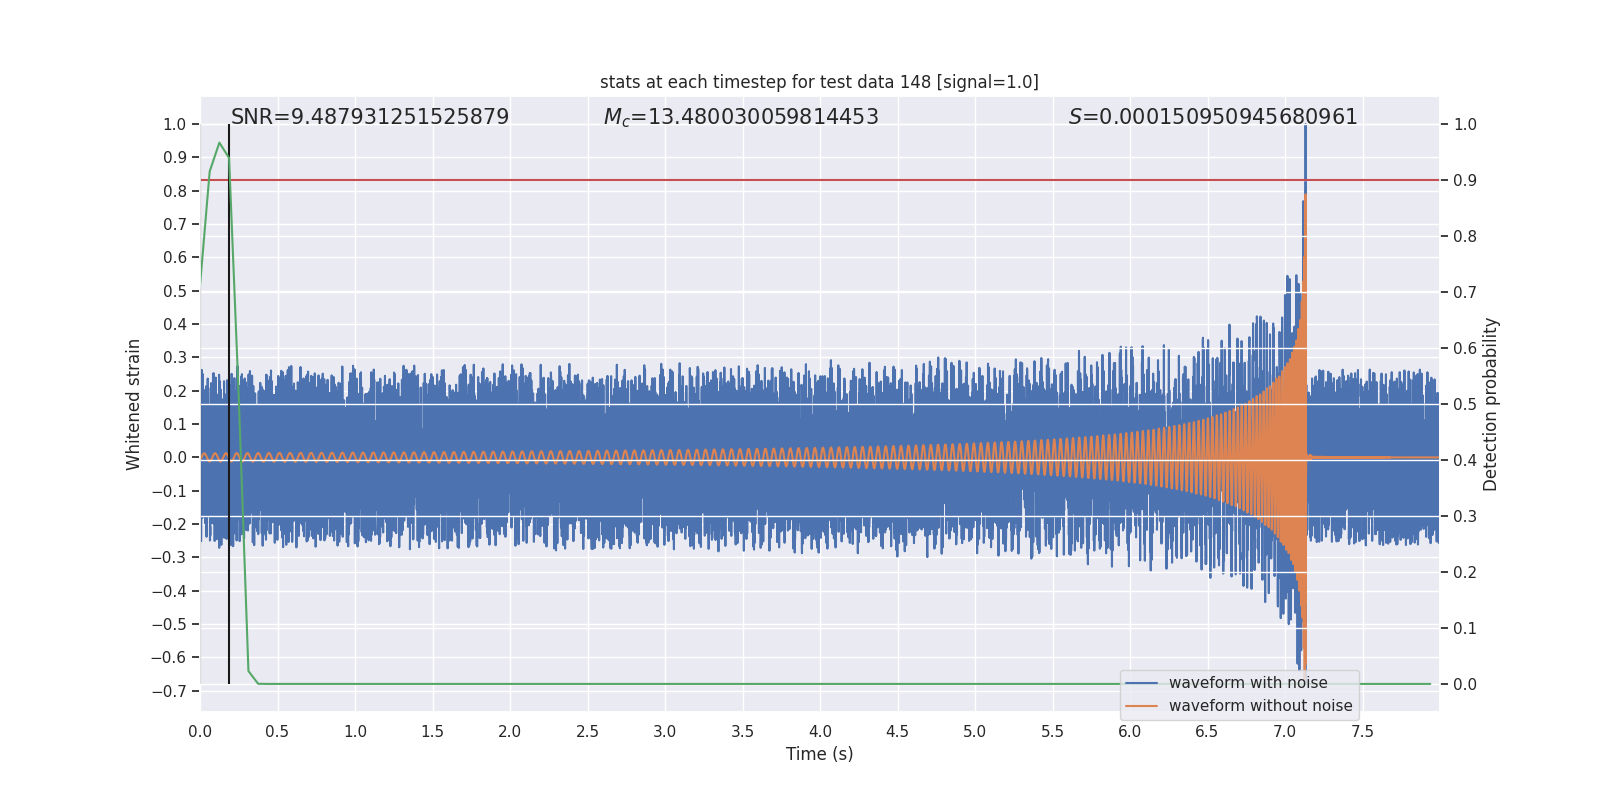Click the blue line sample in the legend

1142,683
